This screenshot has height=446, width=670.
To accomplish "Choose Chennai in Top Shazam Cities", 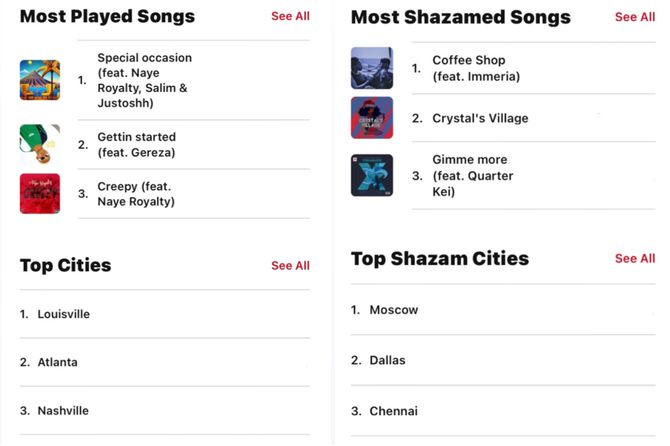I will 503,411.
